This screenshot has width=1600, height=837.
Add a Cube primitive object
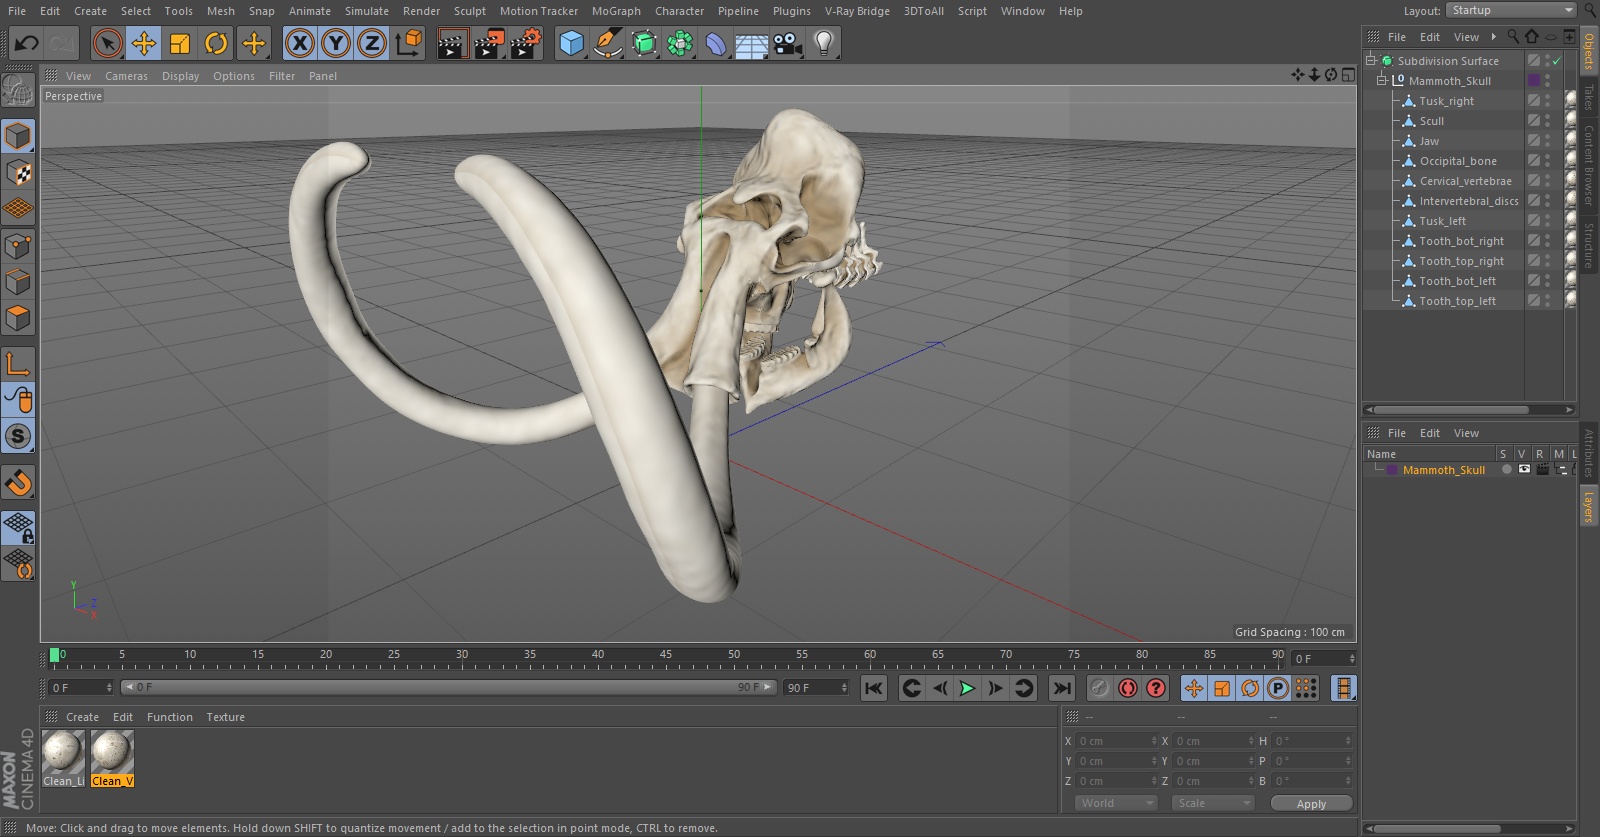[x=571, y=43]
